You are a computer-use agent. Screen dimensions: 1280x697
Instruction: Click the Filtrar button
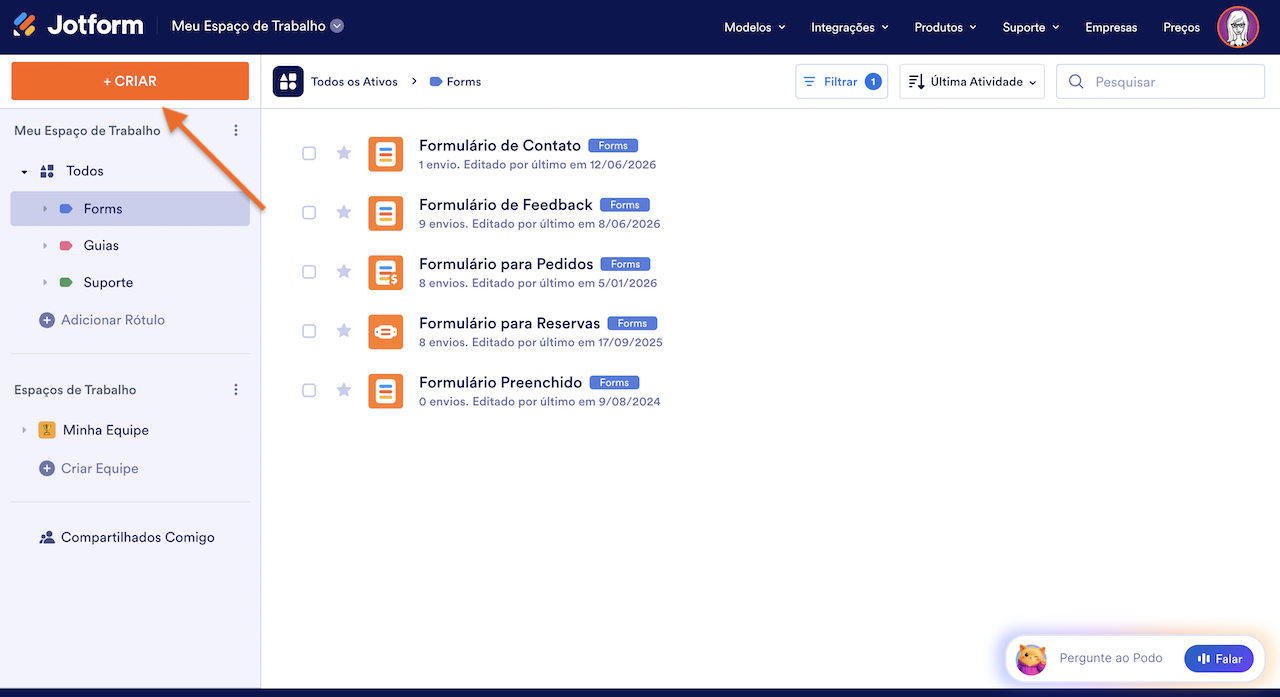coord(841,82)
